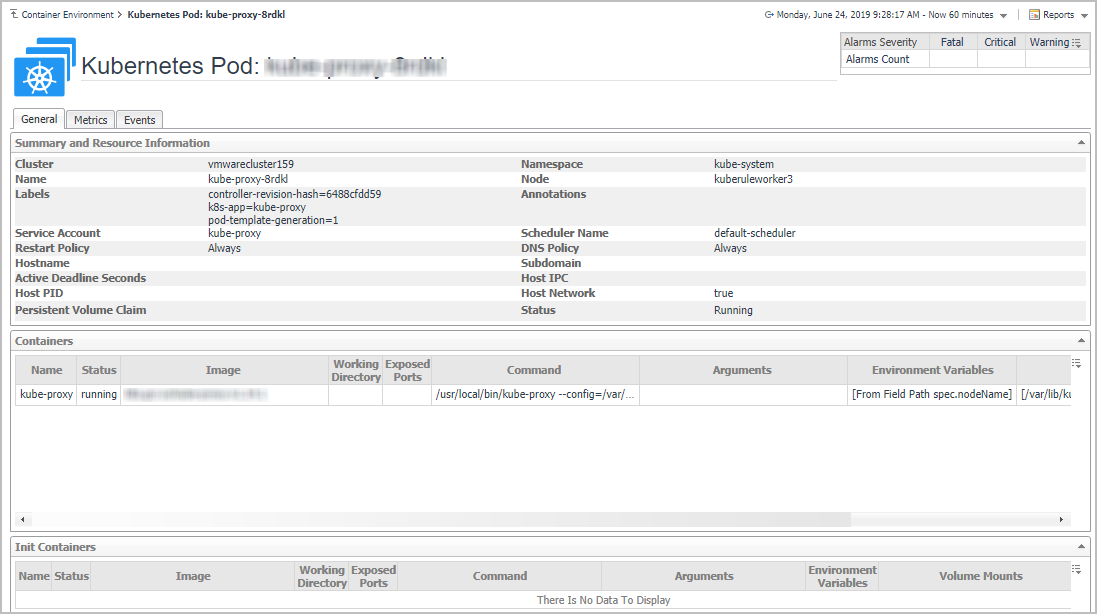Viewport: 1097px width, 614px height.
Task: Click the Reports menu button
Action: 1059,15
